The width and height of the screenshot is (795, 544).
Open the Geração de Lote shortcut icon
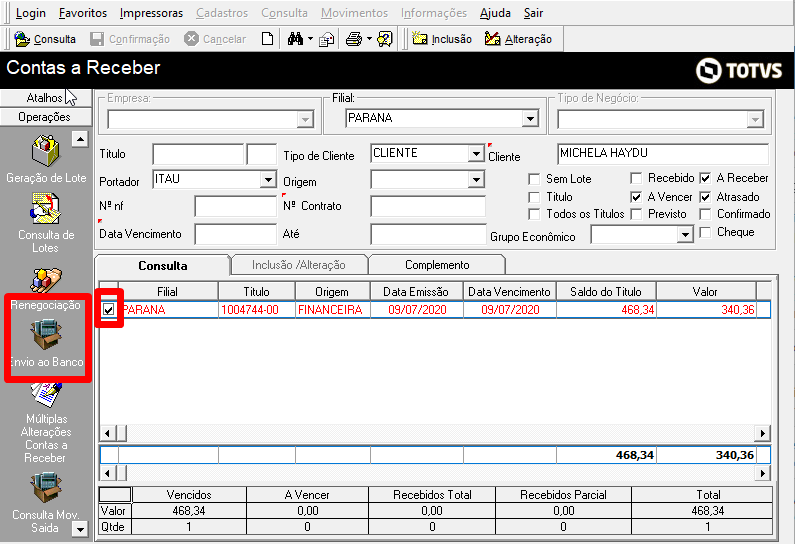pos(46,151)
